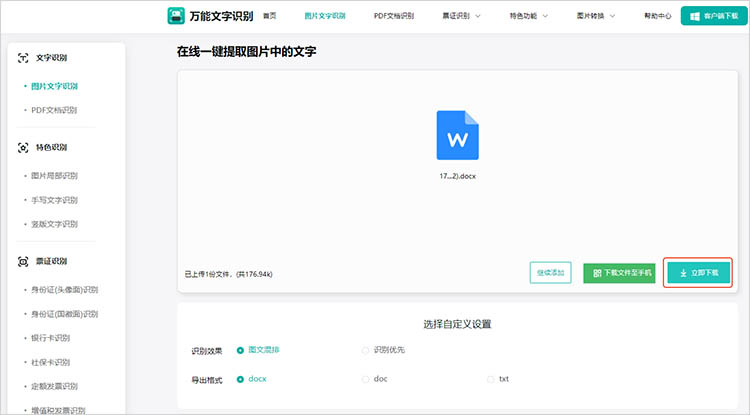Image resolution: width=750 pixels, height=415 pixels.
Task: Click the 特色识别 sidebar heading
Action: [51, 147]
